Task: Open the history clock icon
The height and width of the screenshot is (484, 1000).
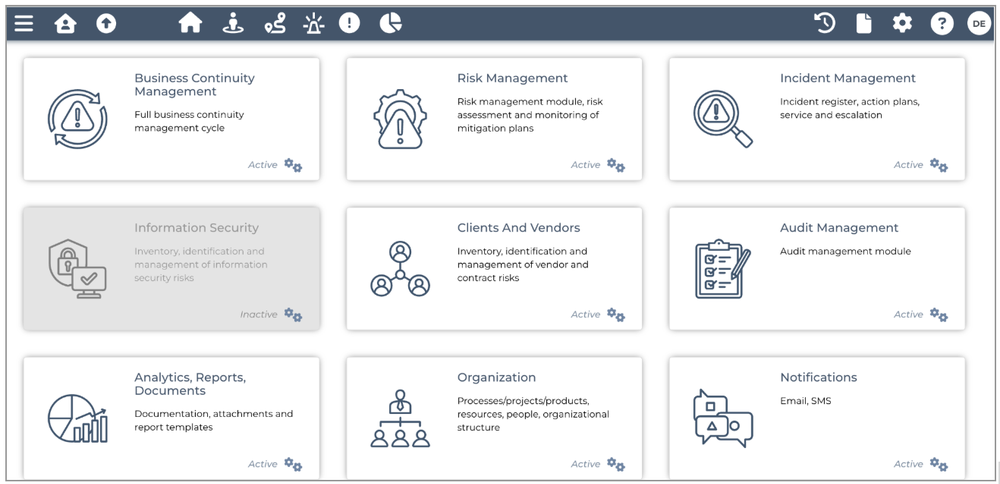Action: [825, 23]
